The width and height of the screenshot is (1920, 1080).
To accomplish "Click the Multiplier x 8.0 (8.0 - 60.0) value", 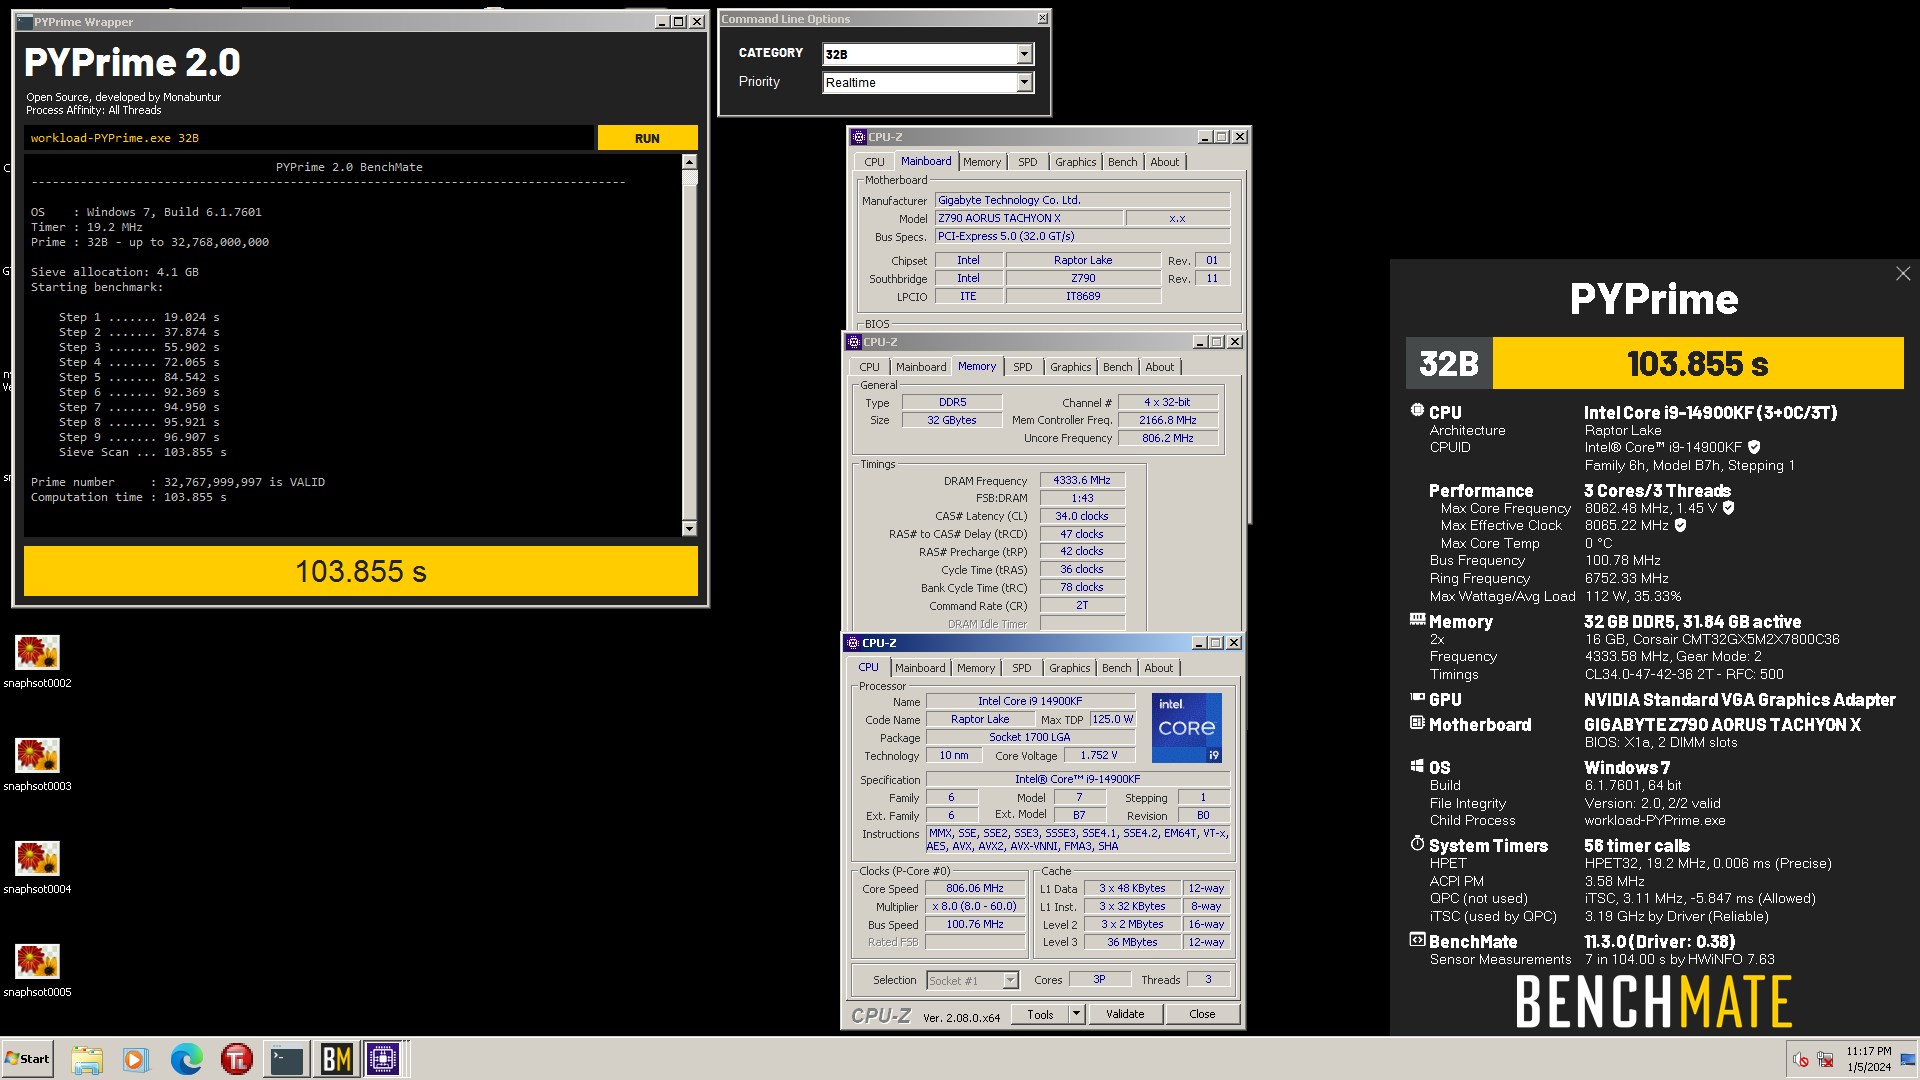I will [x=975, y=906].
